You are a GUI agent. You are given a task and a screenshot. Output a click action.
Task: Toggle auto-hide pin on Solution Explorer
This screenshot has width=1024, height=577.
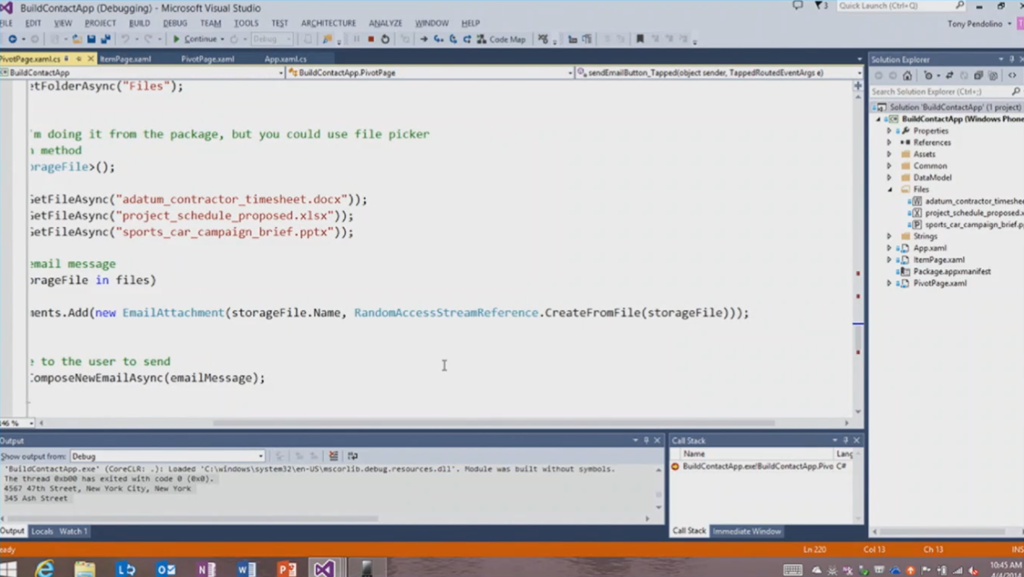[x=1012, y=59]
